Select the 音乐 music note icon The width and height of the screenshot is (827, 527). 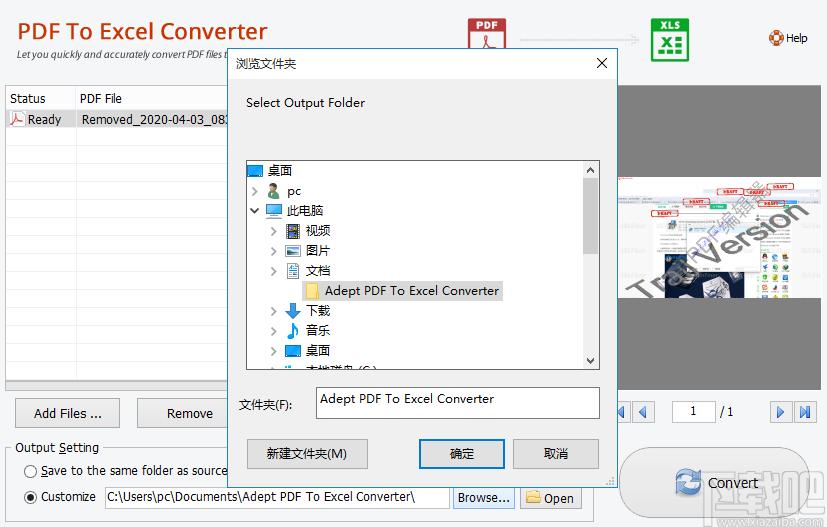293,331
